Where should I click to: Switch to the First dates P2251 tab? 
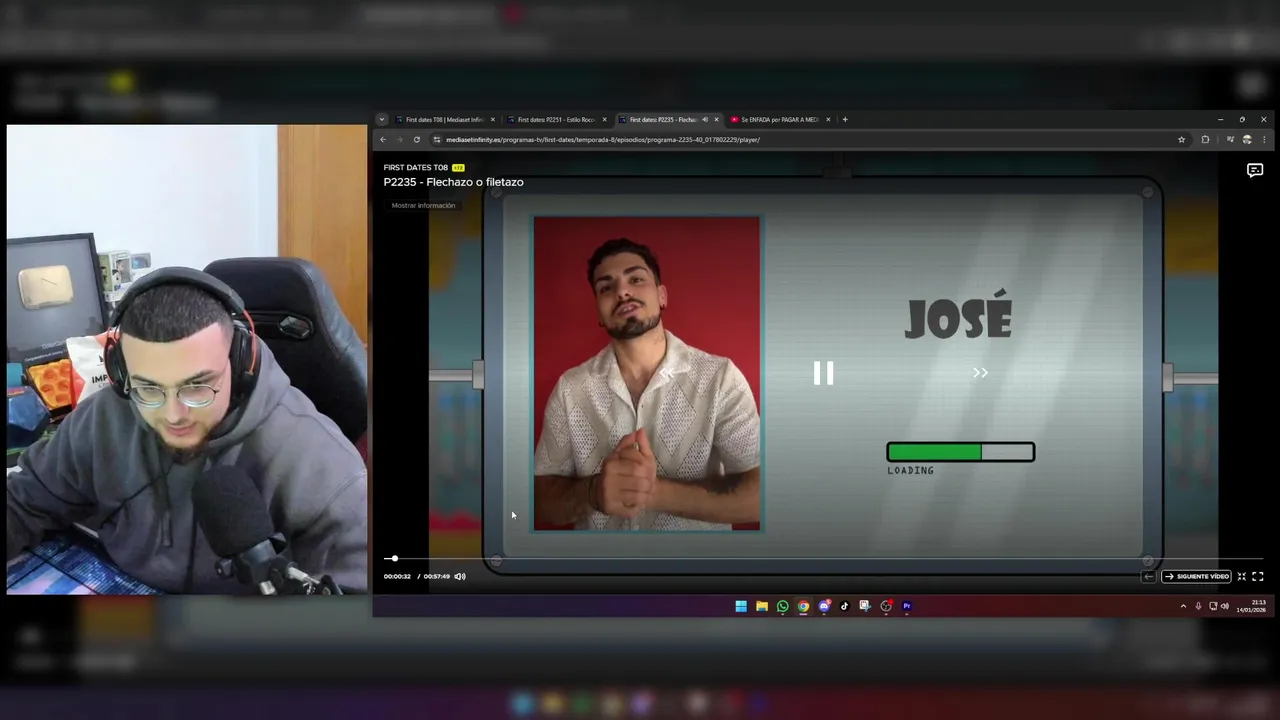click(556, 119)
